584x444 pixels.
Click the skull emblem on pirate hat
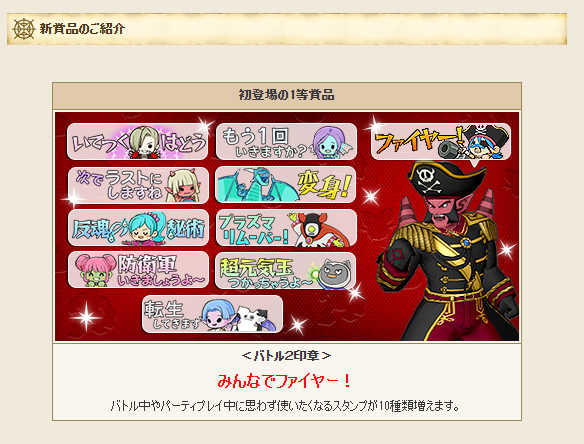pyautogui.click(x=428, y=180)
